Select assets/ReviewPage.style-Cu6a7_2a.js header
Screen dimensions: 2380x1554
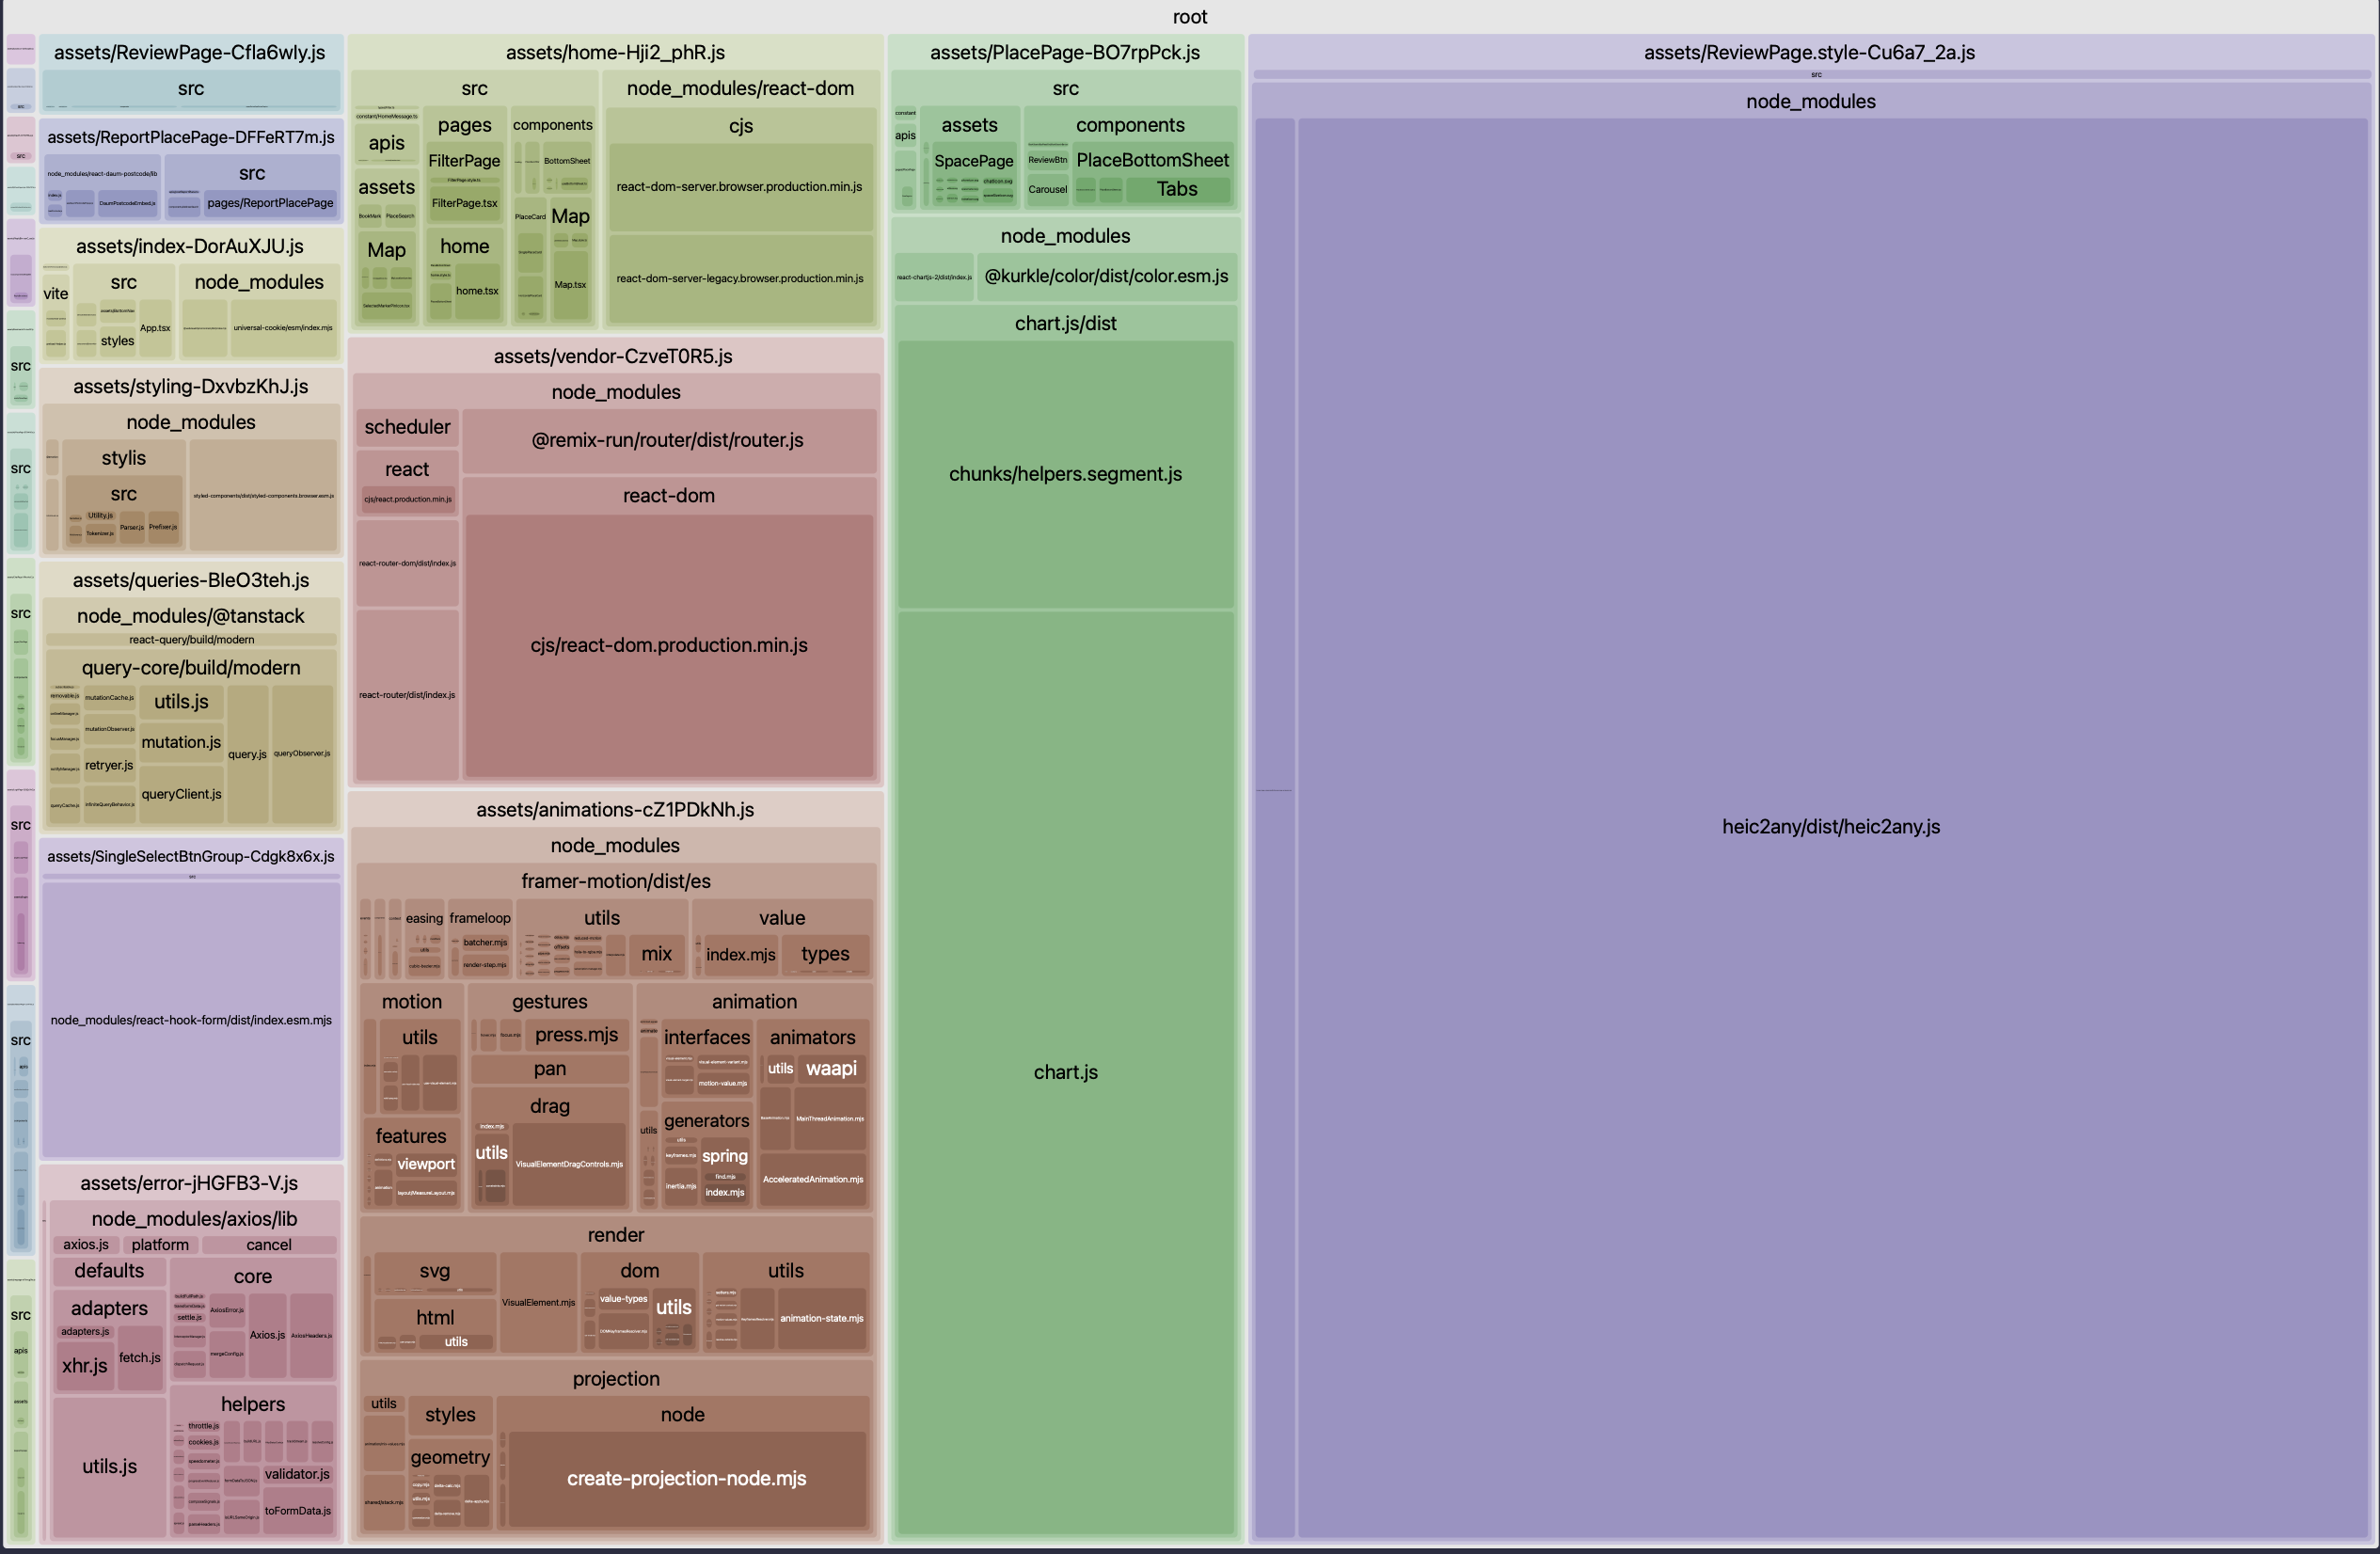pyautogui.click(x=1808, y=52)
